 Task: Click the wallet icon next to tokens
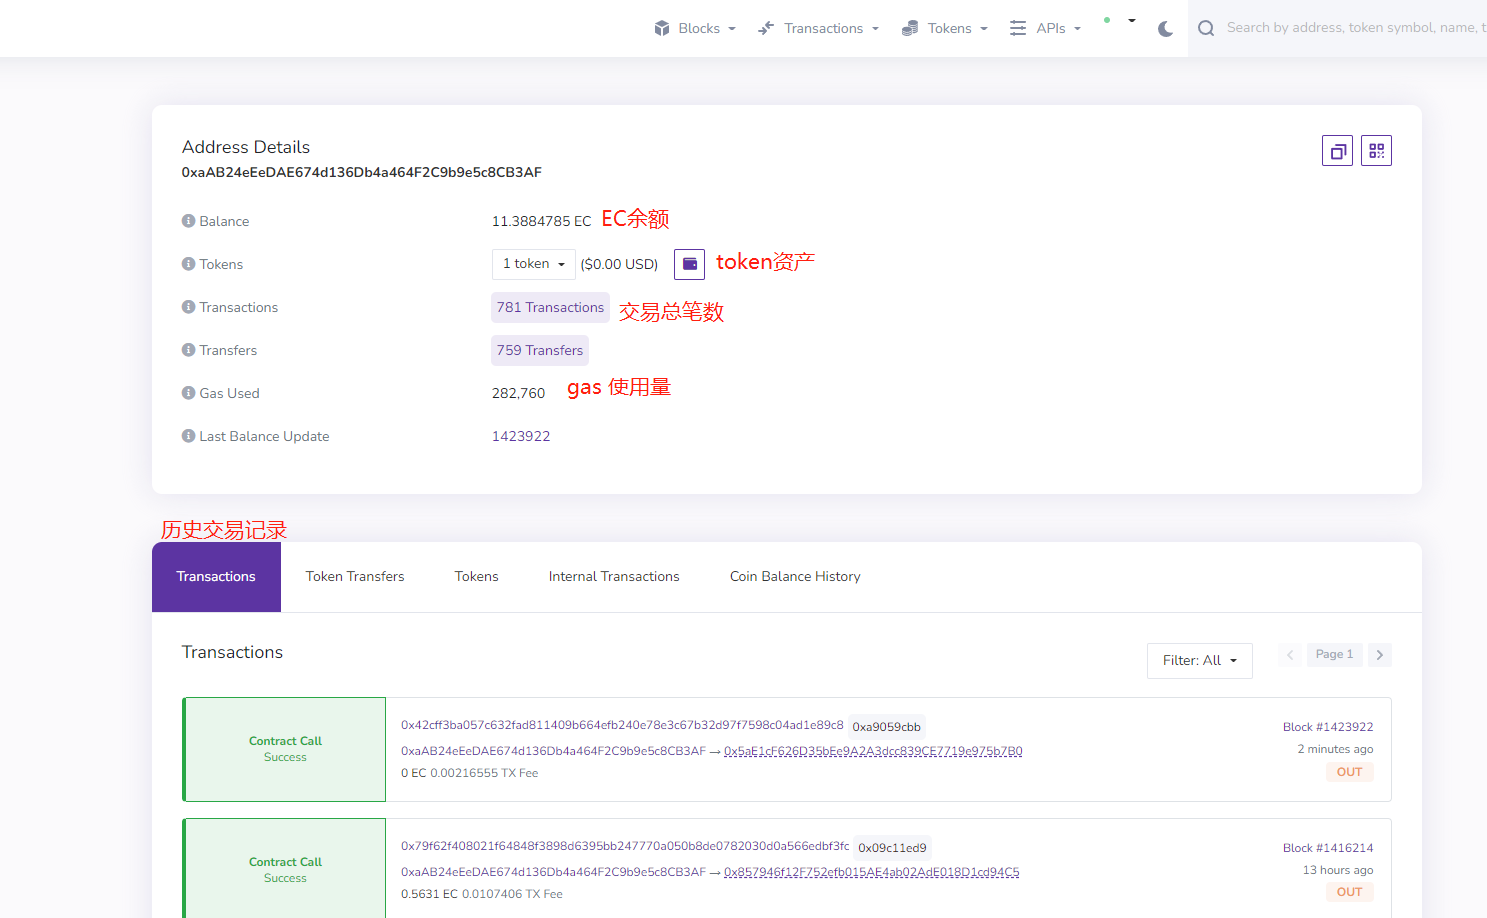point(689,264)
